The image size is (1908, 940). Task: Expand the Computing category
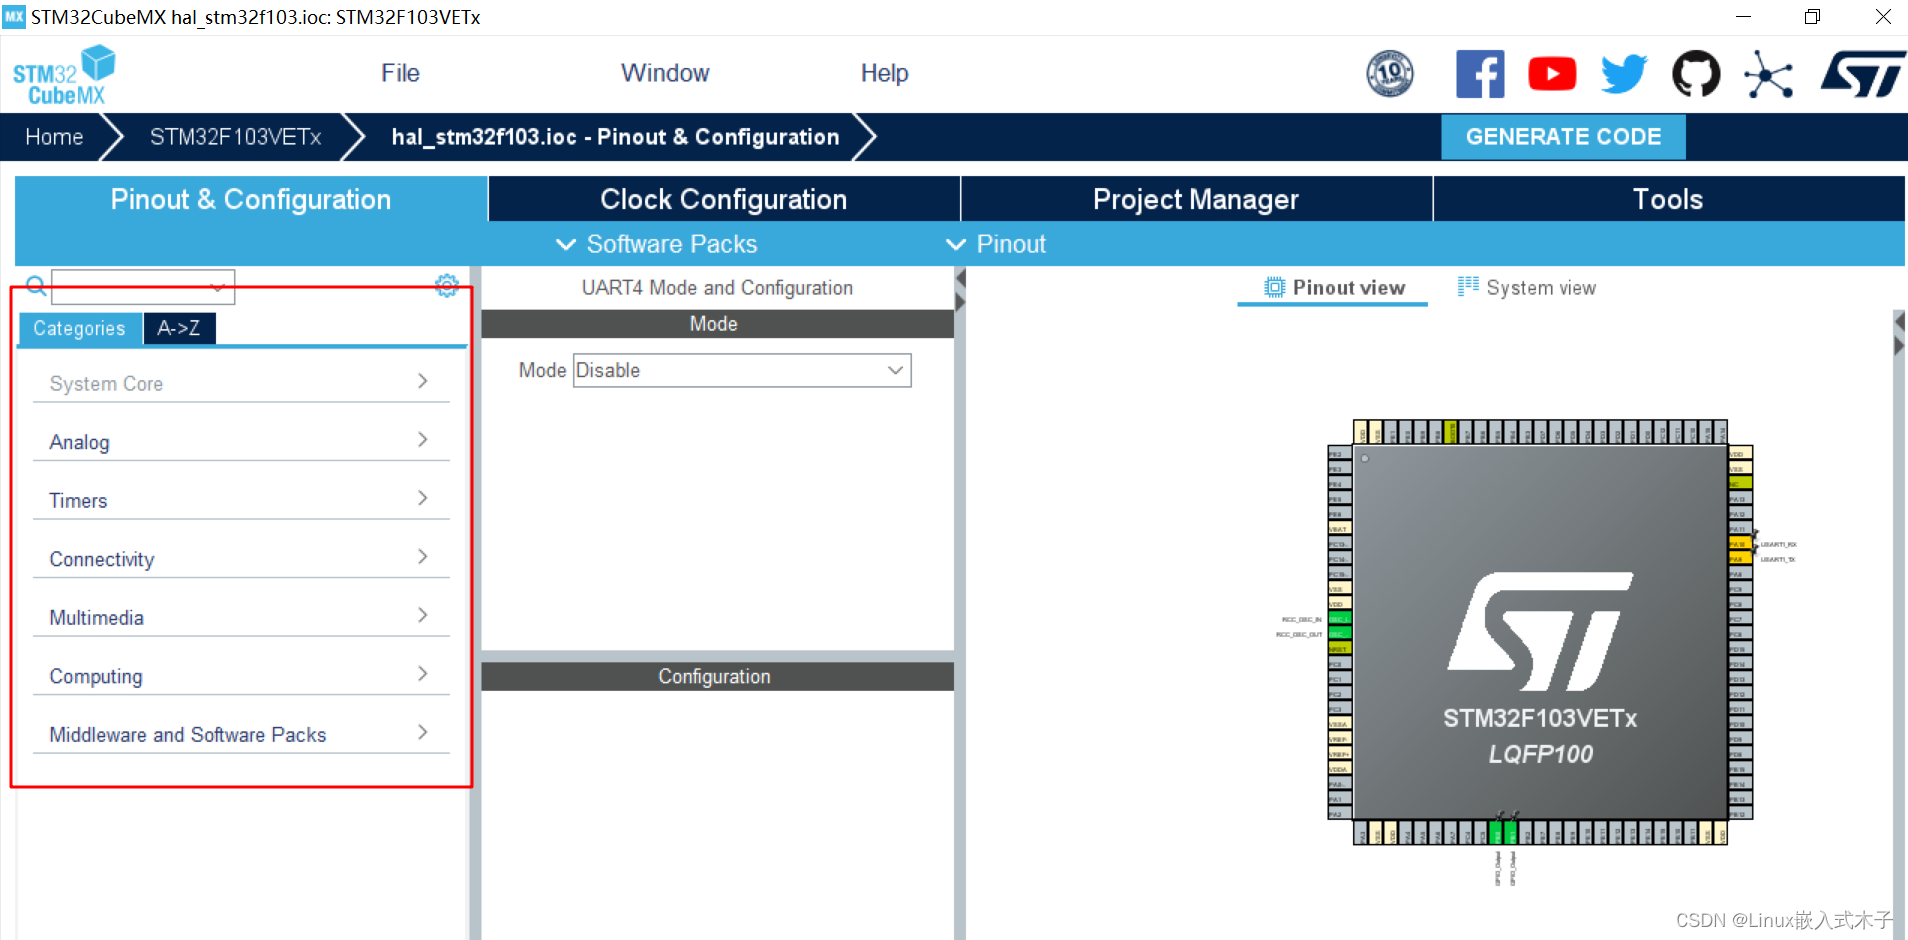pyautogui.click(x=241, y=675)
